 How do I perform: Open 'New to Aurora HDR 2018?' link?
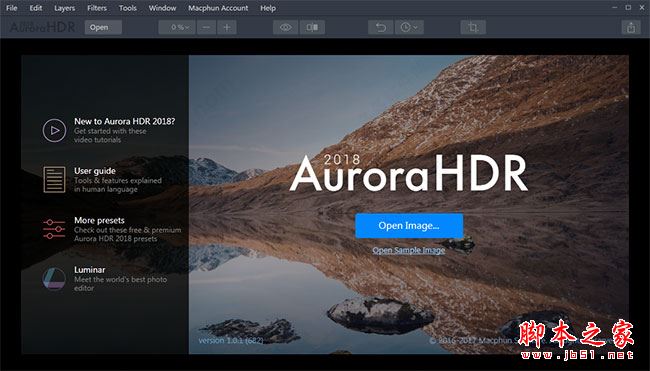pos(124,121)
